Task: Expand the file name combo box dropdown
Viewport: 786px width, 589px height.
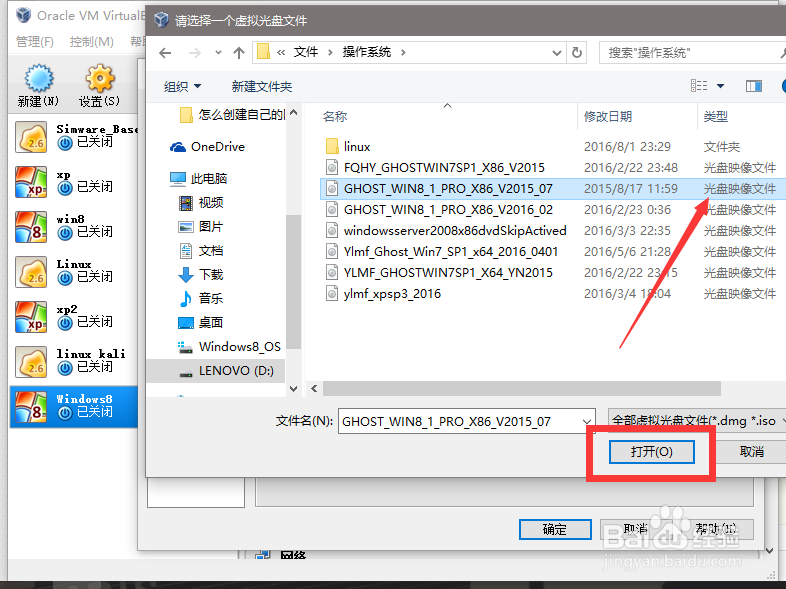Action: pyautogui.click(x=586, y=422)
